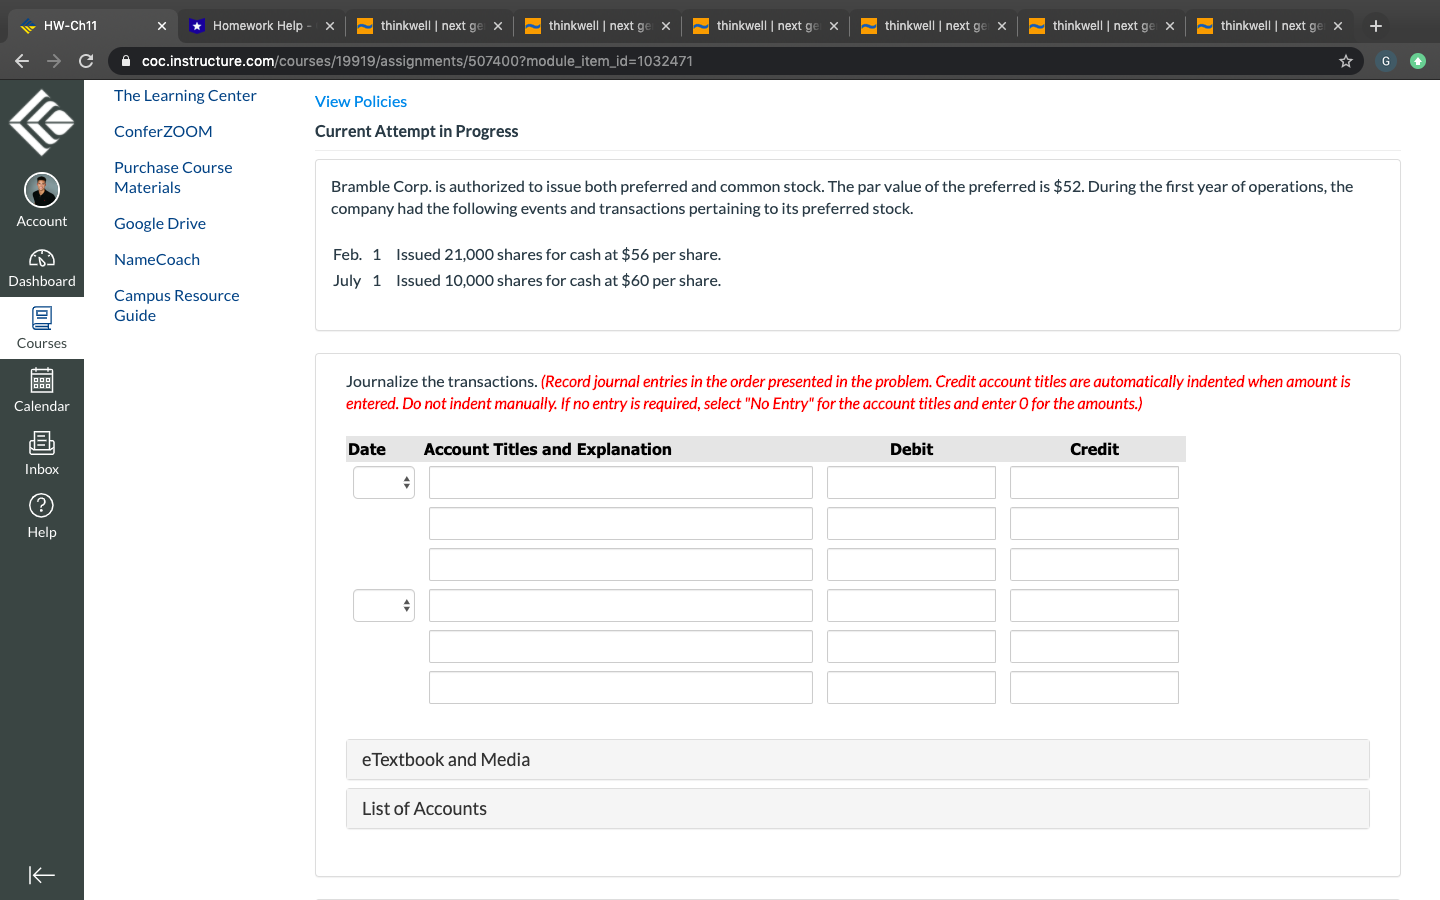Viewport: 1440px width, 900px height.
Task: Open the G profile icon in browser toolbar
Action: [1386, 61]
